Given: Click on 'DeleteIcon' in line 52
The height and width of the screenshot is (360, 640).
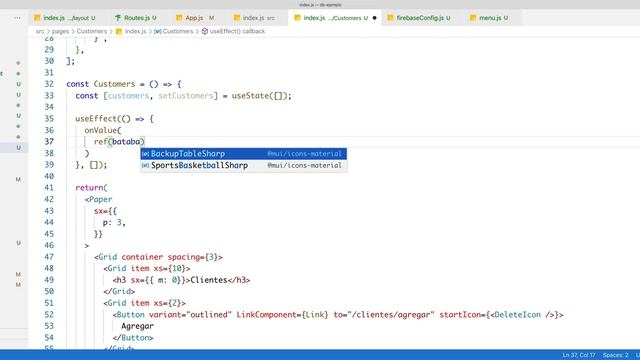Looking at the screenshot, I should point(518,315).
